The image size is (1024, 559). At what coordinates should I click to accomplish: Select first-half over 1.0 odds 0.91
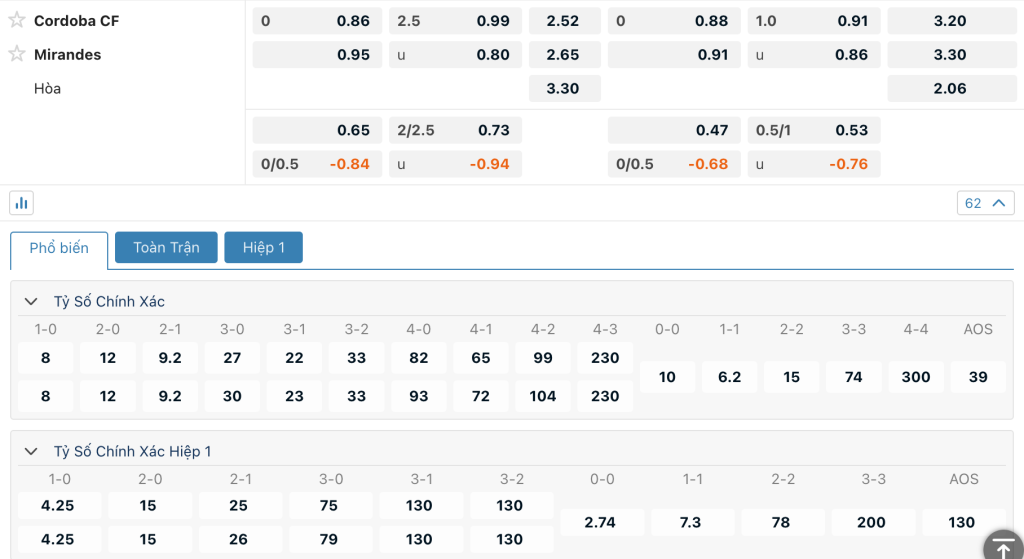[x=814, y=21]
